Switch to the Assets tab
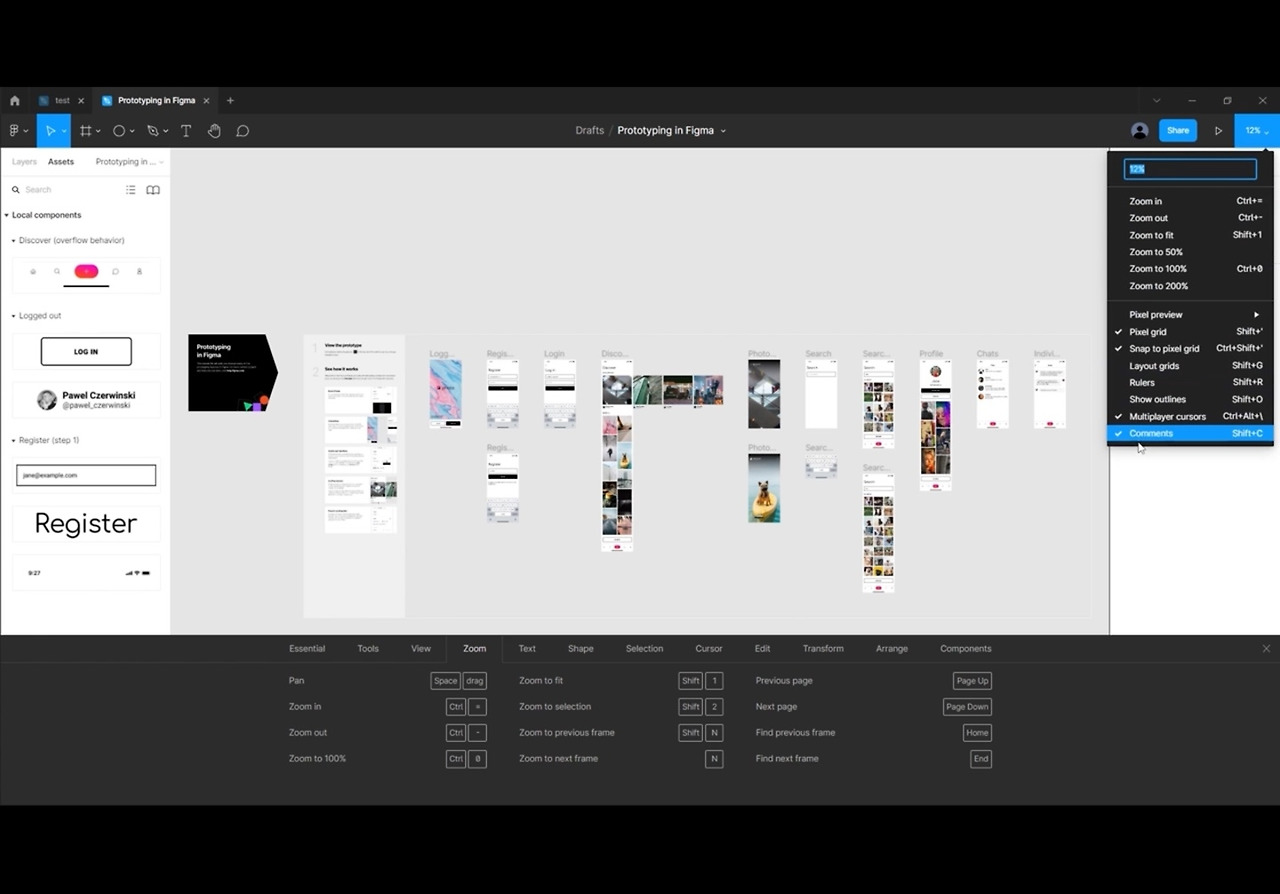This screenshot has width=1280, height=894. click(61, 162)
